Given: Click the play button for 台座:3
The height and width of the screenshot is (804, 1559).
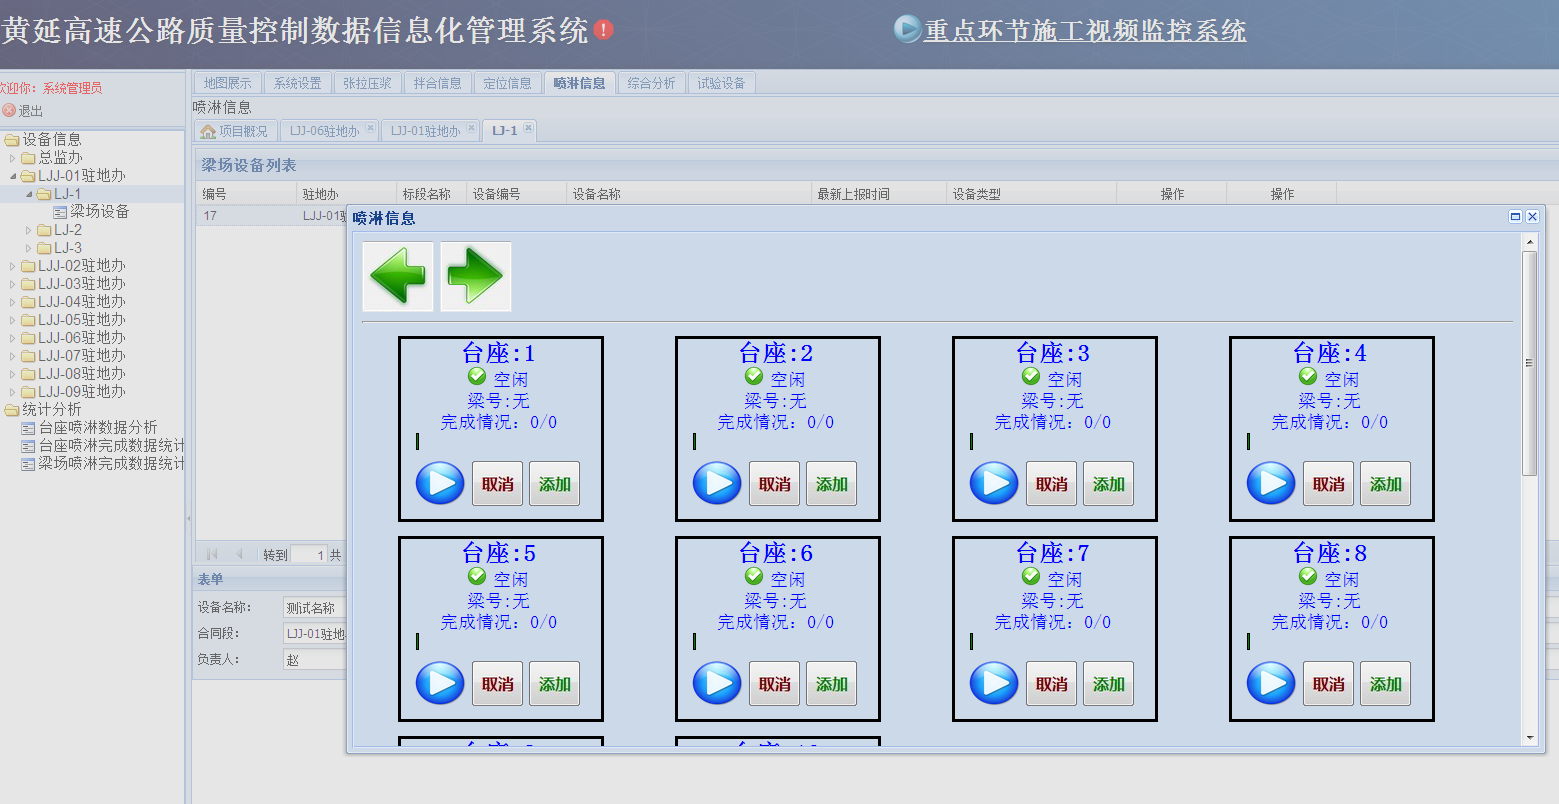Looking at the screenshot, I should point(994,483).
